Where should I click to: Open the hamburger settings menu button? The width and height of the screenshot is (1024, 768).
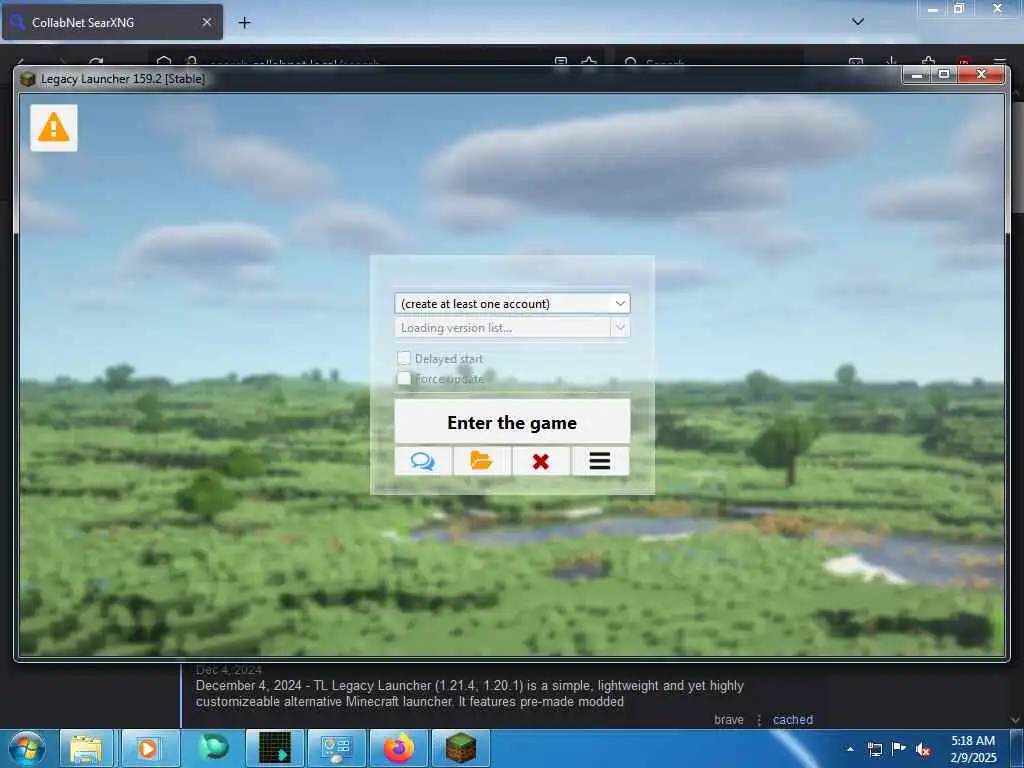[x=600, y=461]
